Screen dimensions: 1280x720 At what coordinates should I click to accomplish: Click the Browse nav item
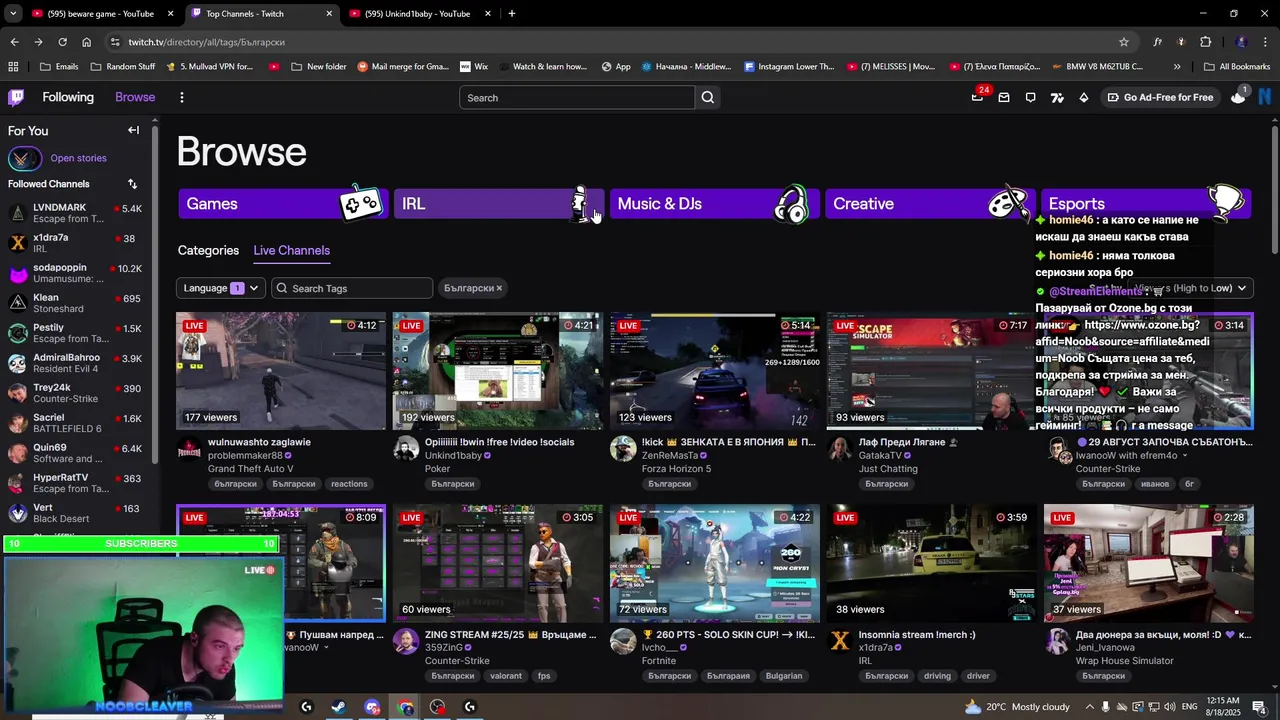pos(135,97)
